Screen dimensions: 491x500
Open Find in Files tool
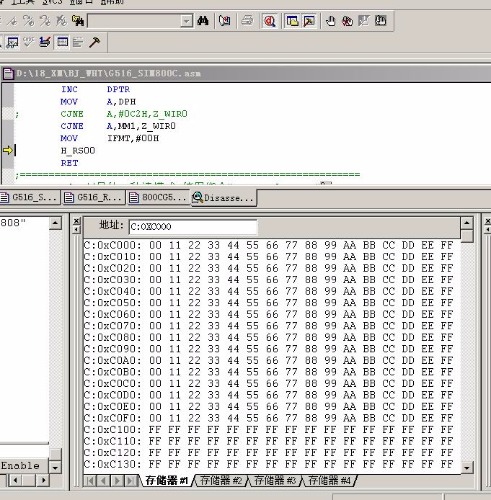pyautogui.click(x=78, y=21)
